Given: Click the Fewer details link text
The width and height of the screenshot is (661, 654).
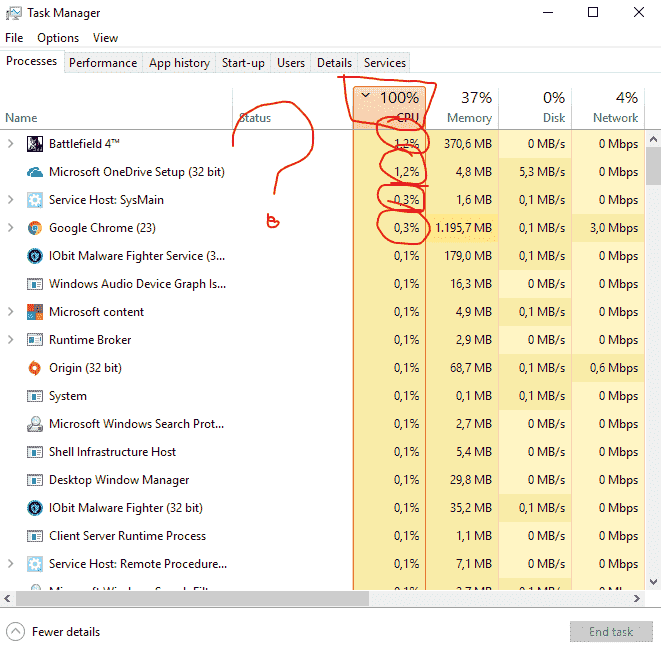Looking at the screenshot, I should click(66, 632).
